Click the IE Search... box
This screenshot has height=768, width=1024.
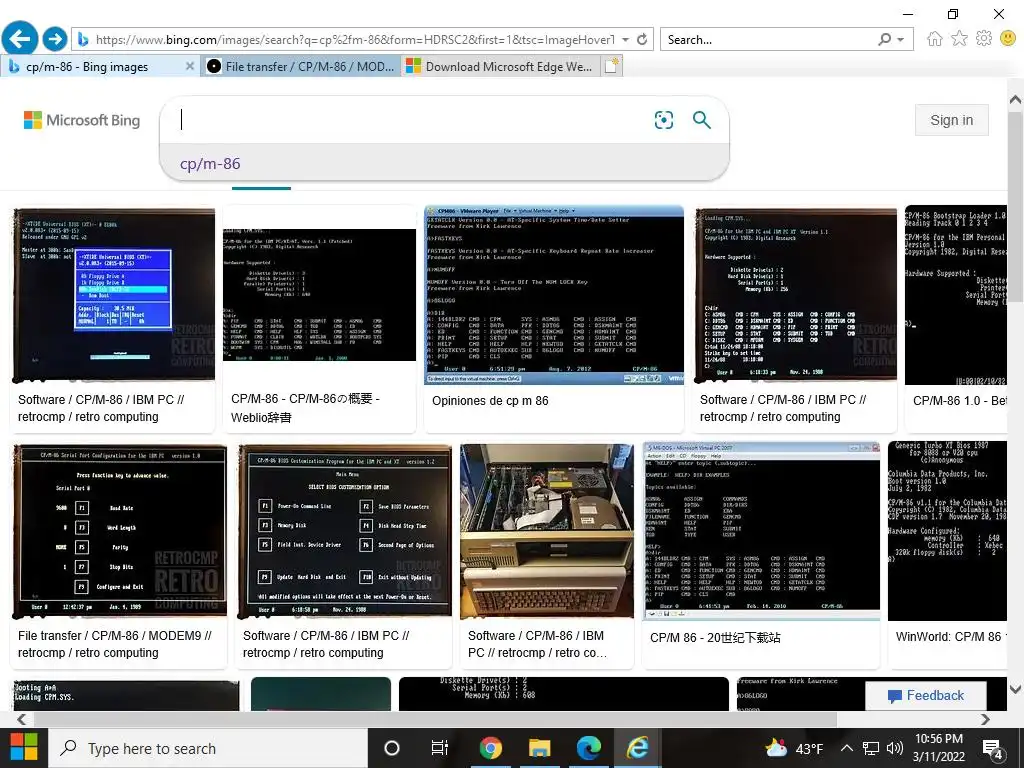[x=767, y=40]
